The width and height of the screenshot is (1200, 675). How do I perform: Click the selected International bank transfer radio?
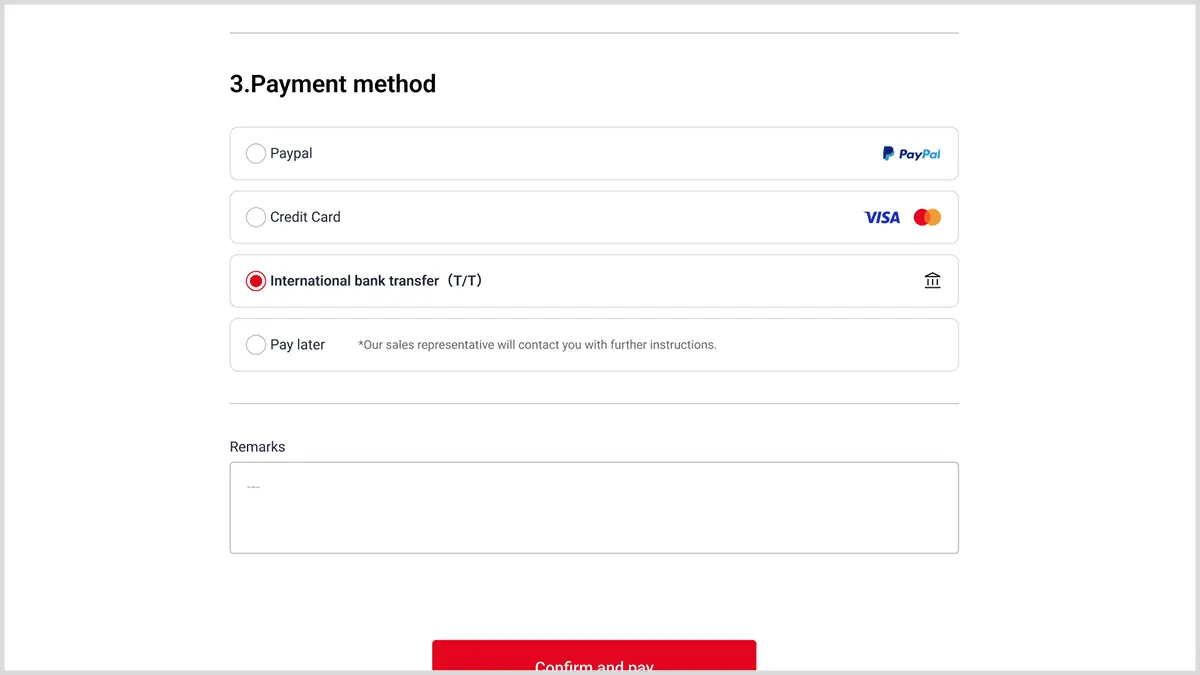256,281
